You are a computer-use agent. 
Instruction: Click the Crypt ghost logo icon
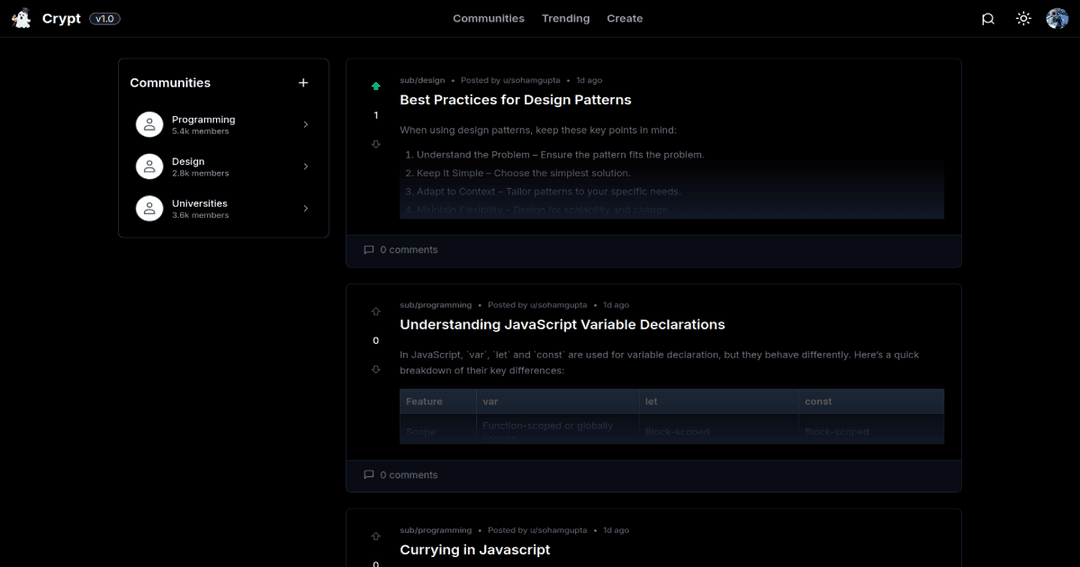21,18
